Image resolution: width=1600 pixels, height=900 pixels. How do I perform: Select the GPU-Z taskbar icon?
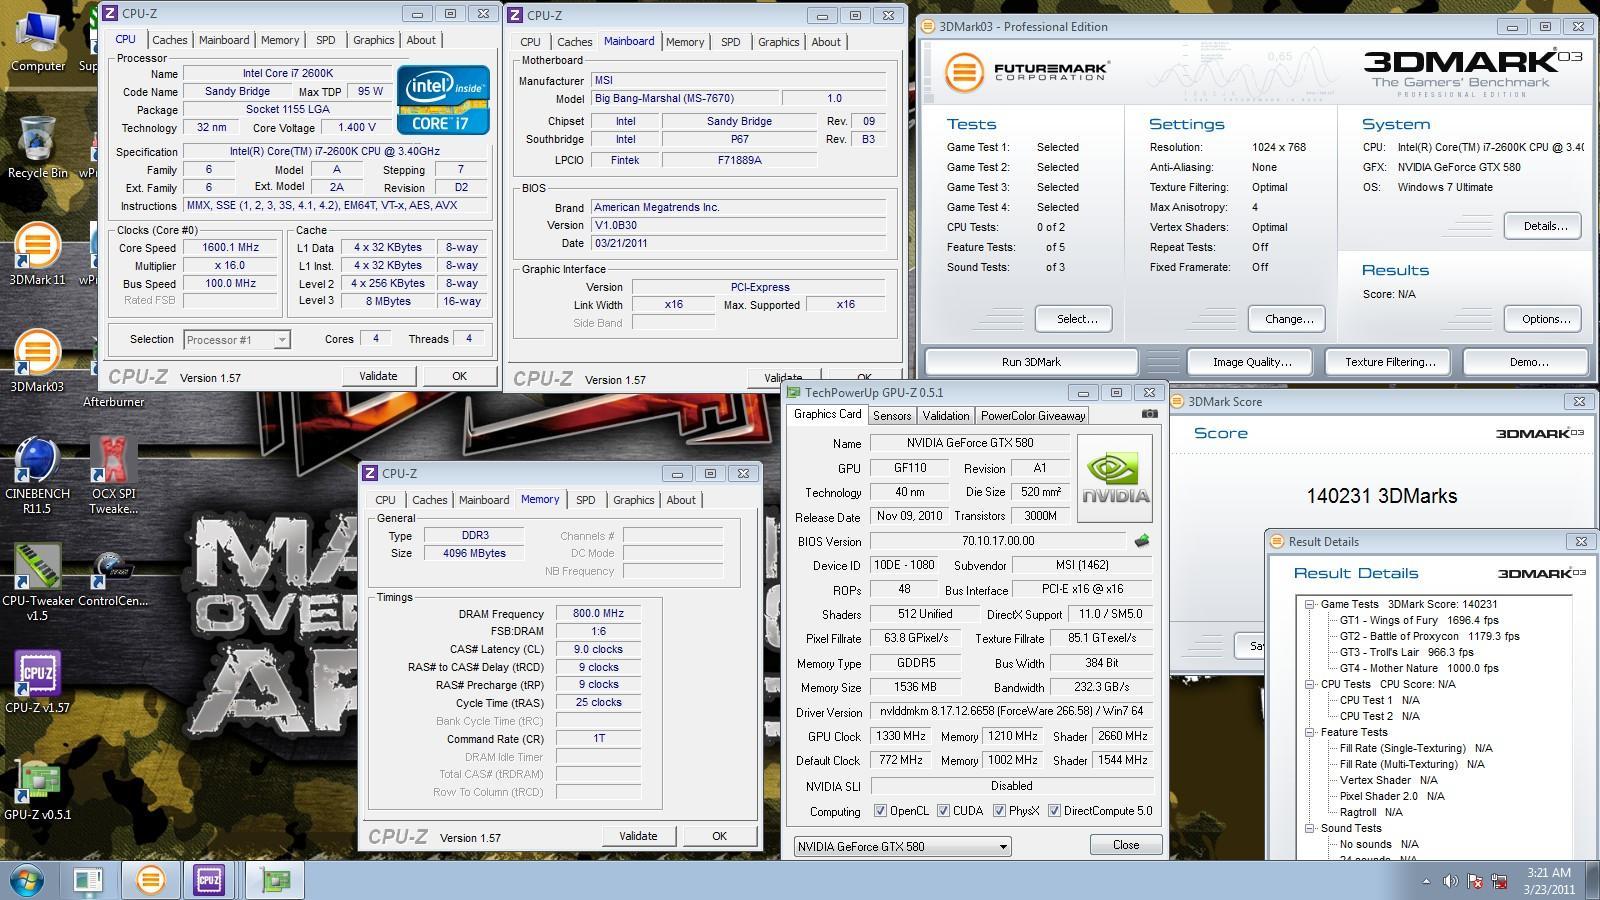click(276, 880)
